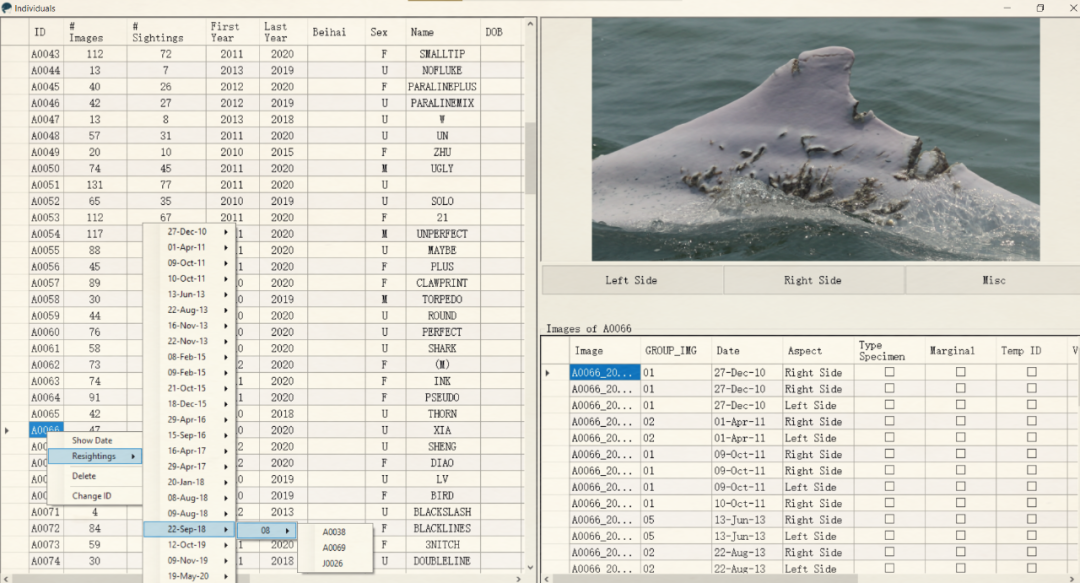Enable Temp ID checkbox for 10-Oct-11 row
This screenshot has width=1080, height=583.
click(x=1031, y=504)
